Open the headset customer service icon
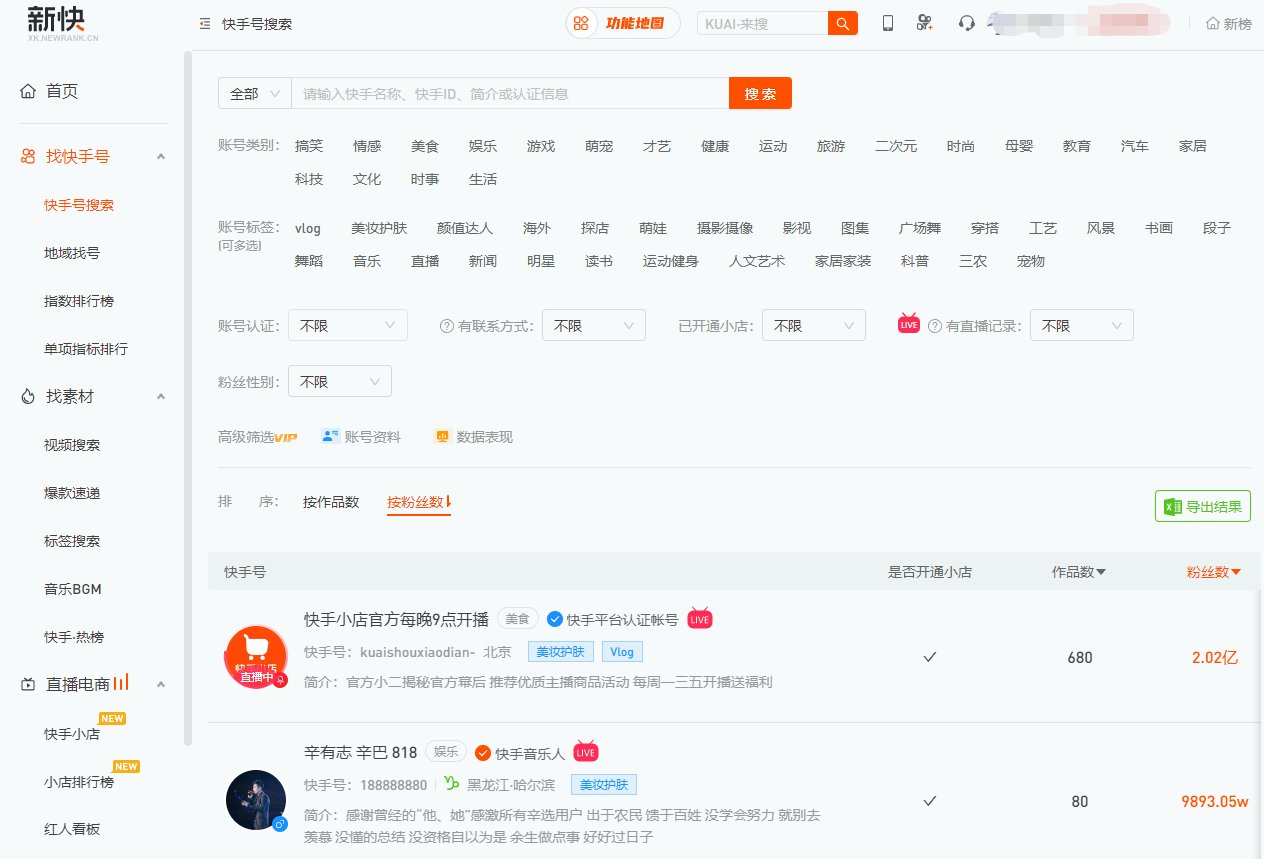This screenshot has height=859, width=1264. click(x=966, y=23)
